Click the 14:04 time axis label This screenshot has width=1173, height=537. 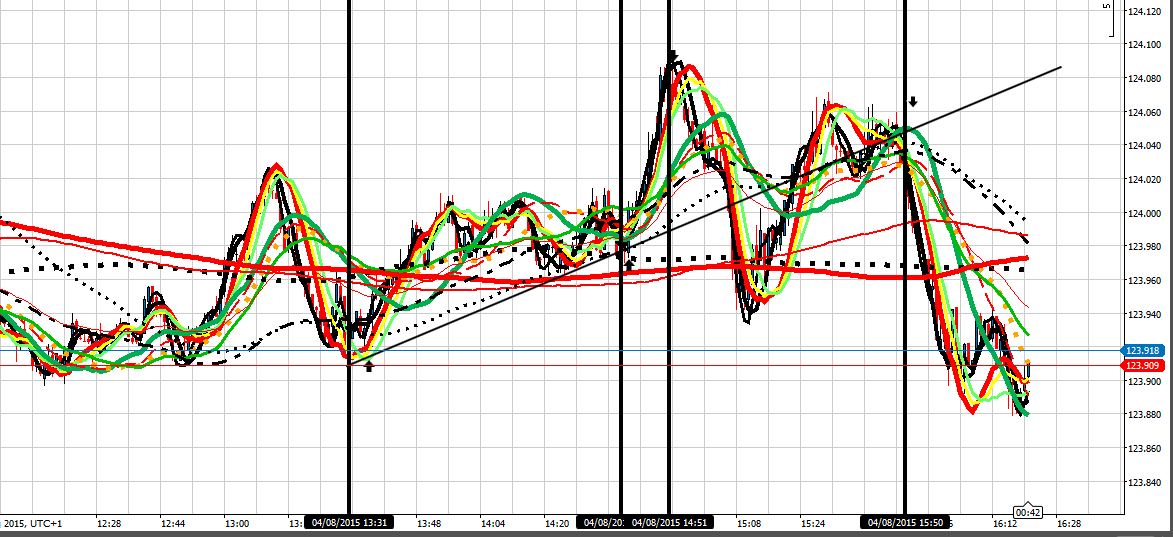point(493,524)
